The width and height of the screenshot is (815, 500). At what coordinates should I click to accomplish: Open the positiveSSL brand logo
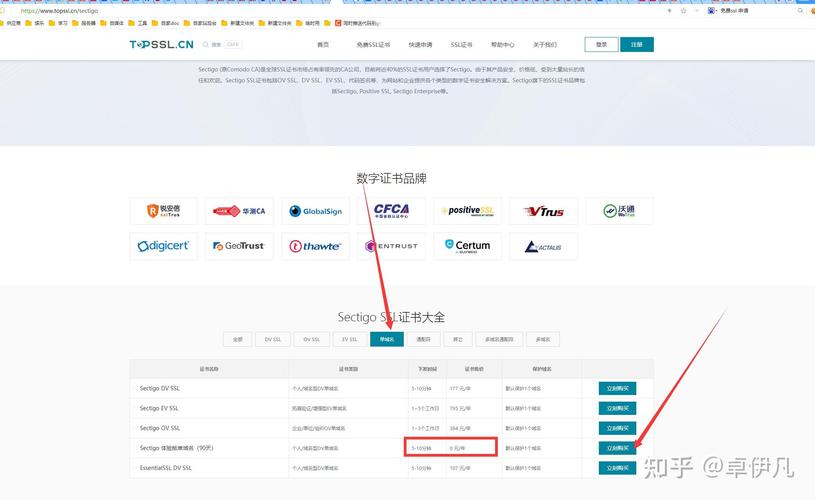pos(467,211)
